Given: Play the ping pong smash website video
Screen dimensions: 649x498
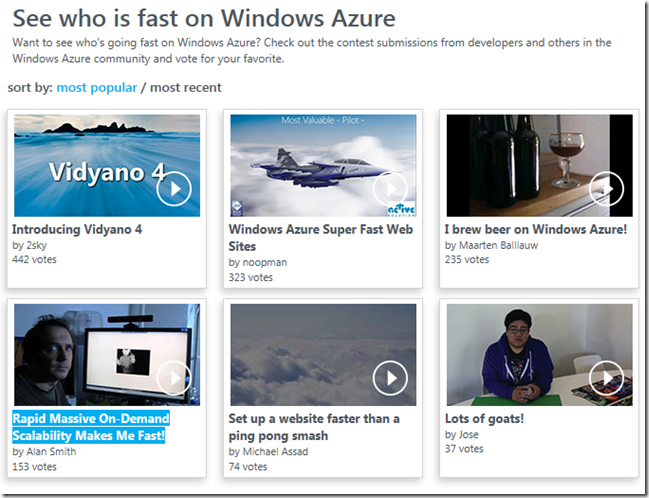Looking at the screenshot, I should pos(390,378).
